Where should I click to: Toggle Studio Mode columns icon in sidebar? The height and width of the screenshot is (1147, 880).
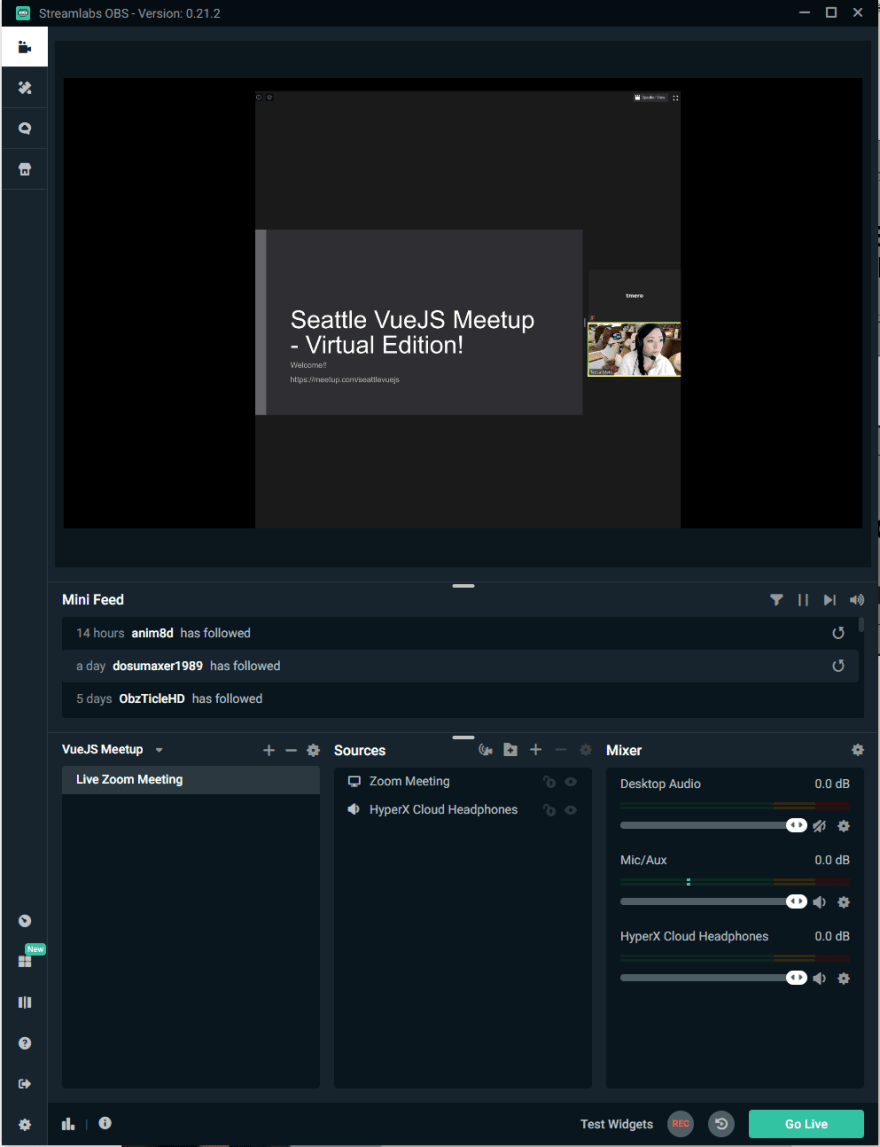pos(25,1002)
